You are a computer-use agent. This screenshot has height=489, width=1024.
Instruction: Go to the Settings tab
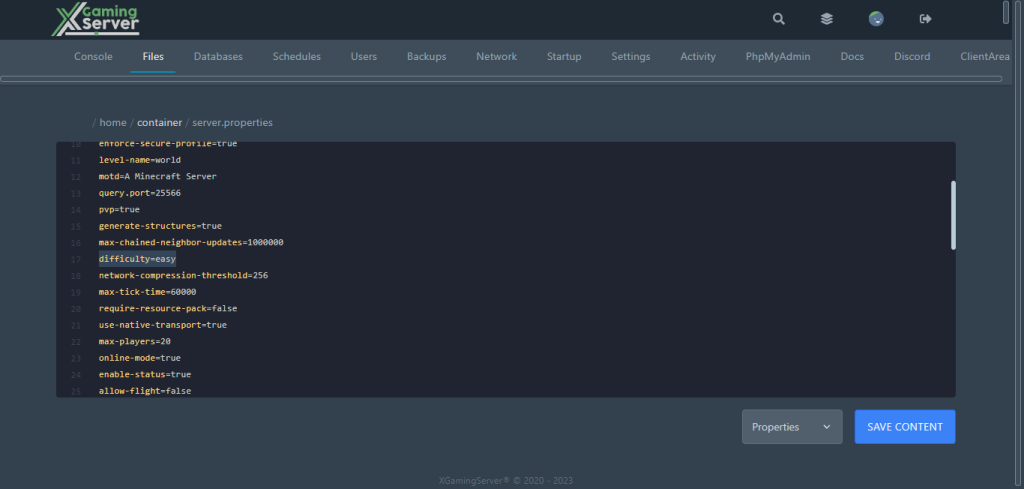[x=631, y=57]
